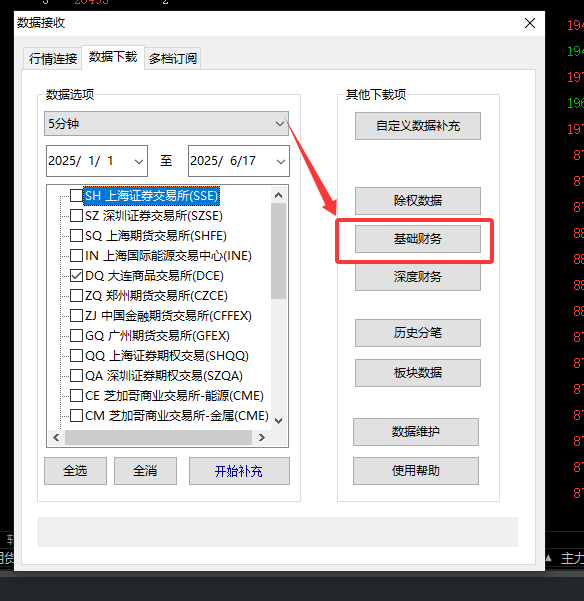
Task: Click the 全消 button
Action: point(145,471)
